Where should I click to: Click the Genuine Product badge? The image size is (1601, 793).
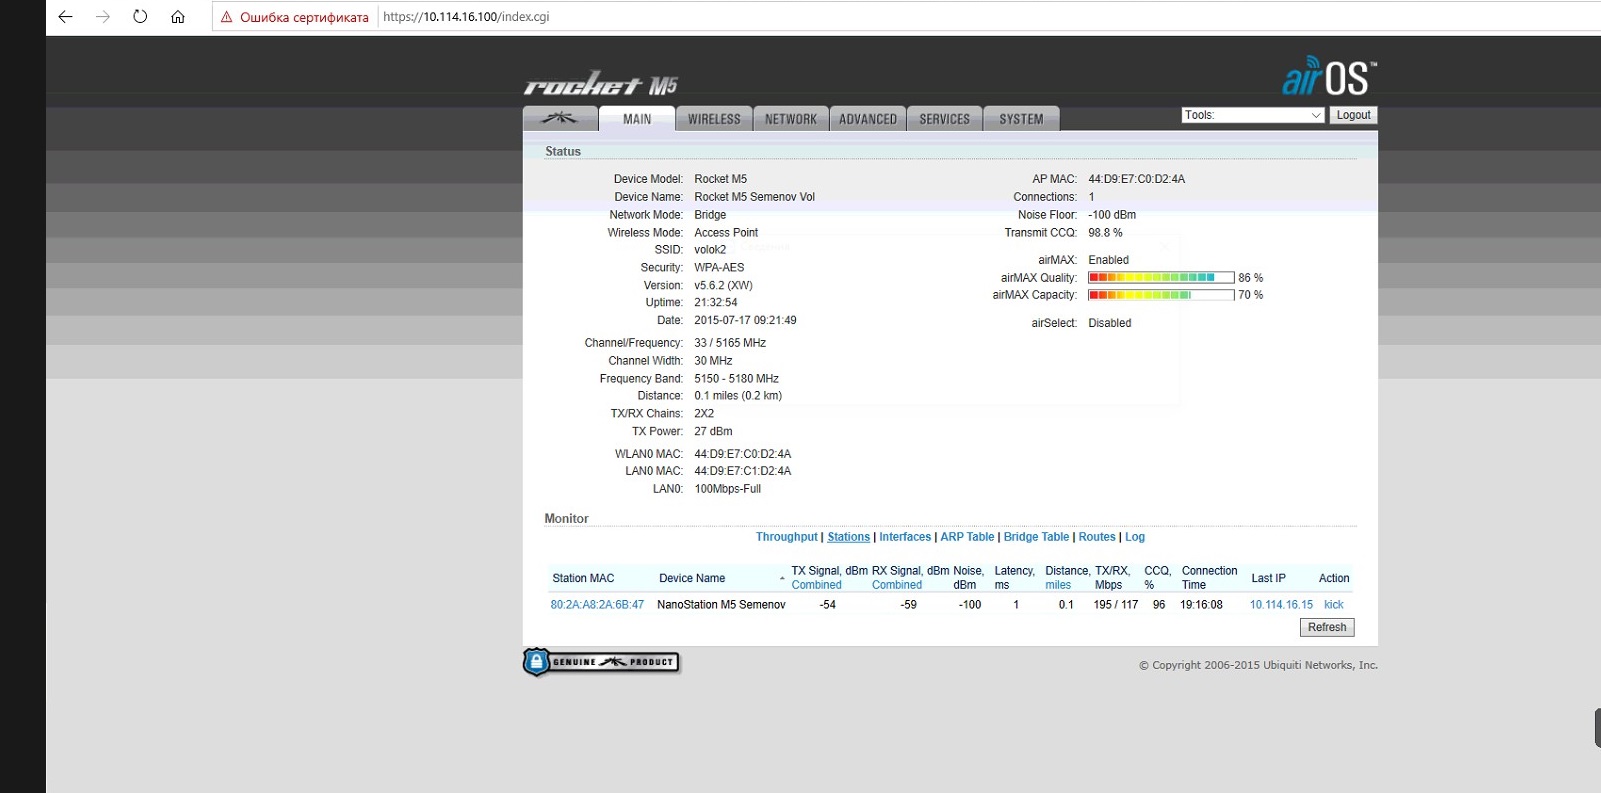(x=601, y=662)
